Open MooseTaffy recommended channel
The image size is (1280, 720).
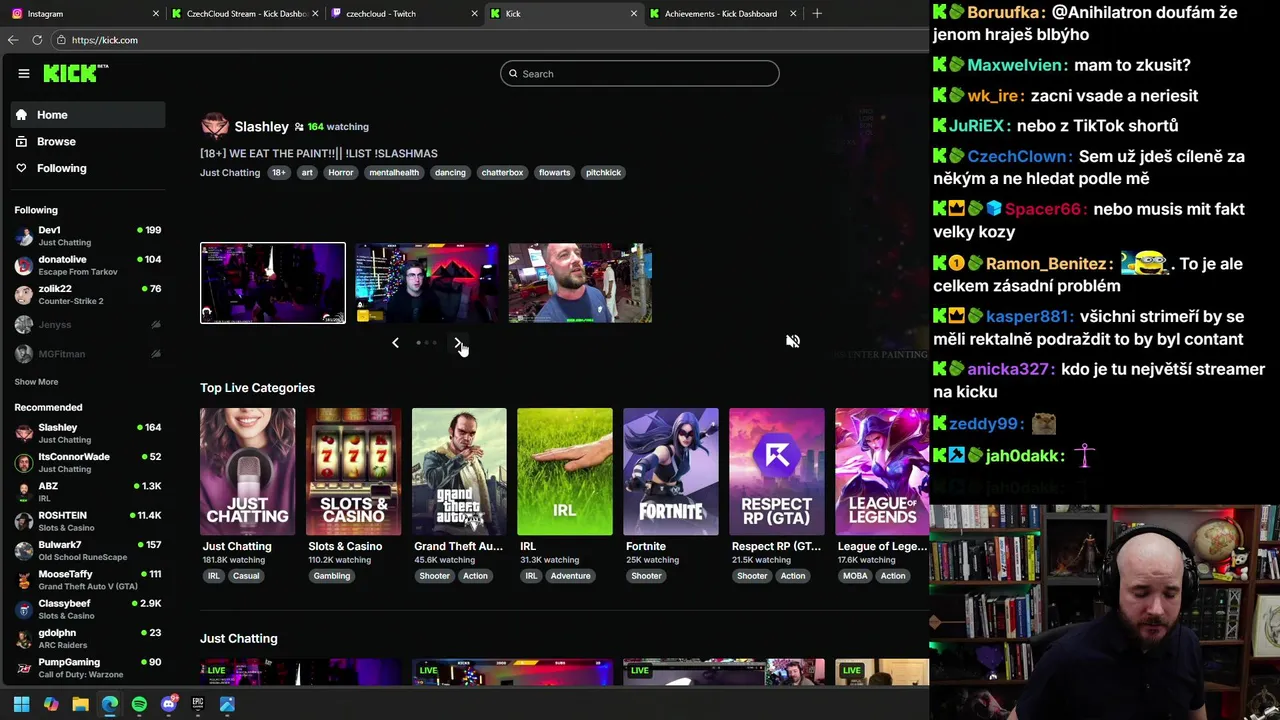coord(88,580)
